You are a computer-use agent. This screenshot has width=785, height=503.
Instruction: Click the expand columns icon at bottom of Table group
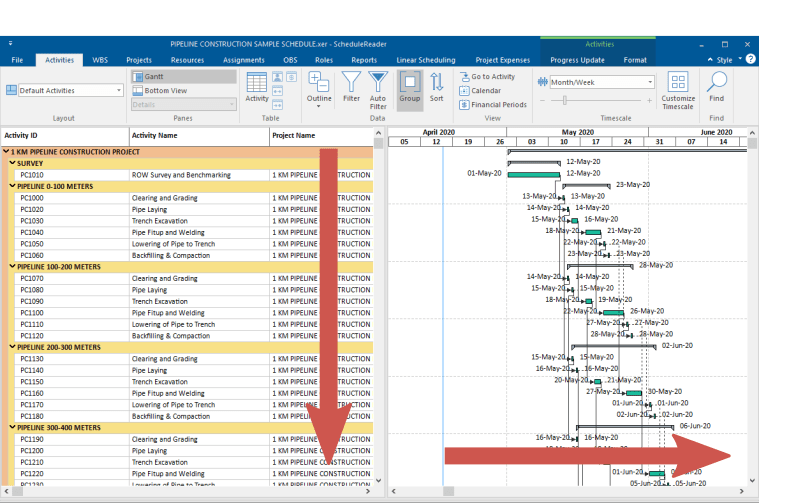277,105
